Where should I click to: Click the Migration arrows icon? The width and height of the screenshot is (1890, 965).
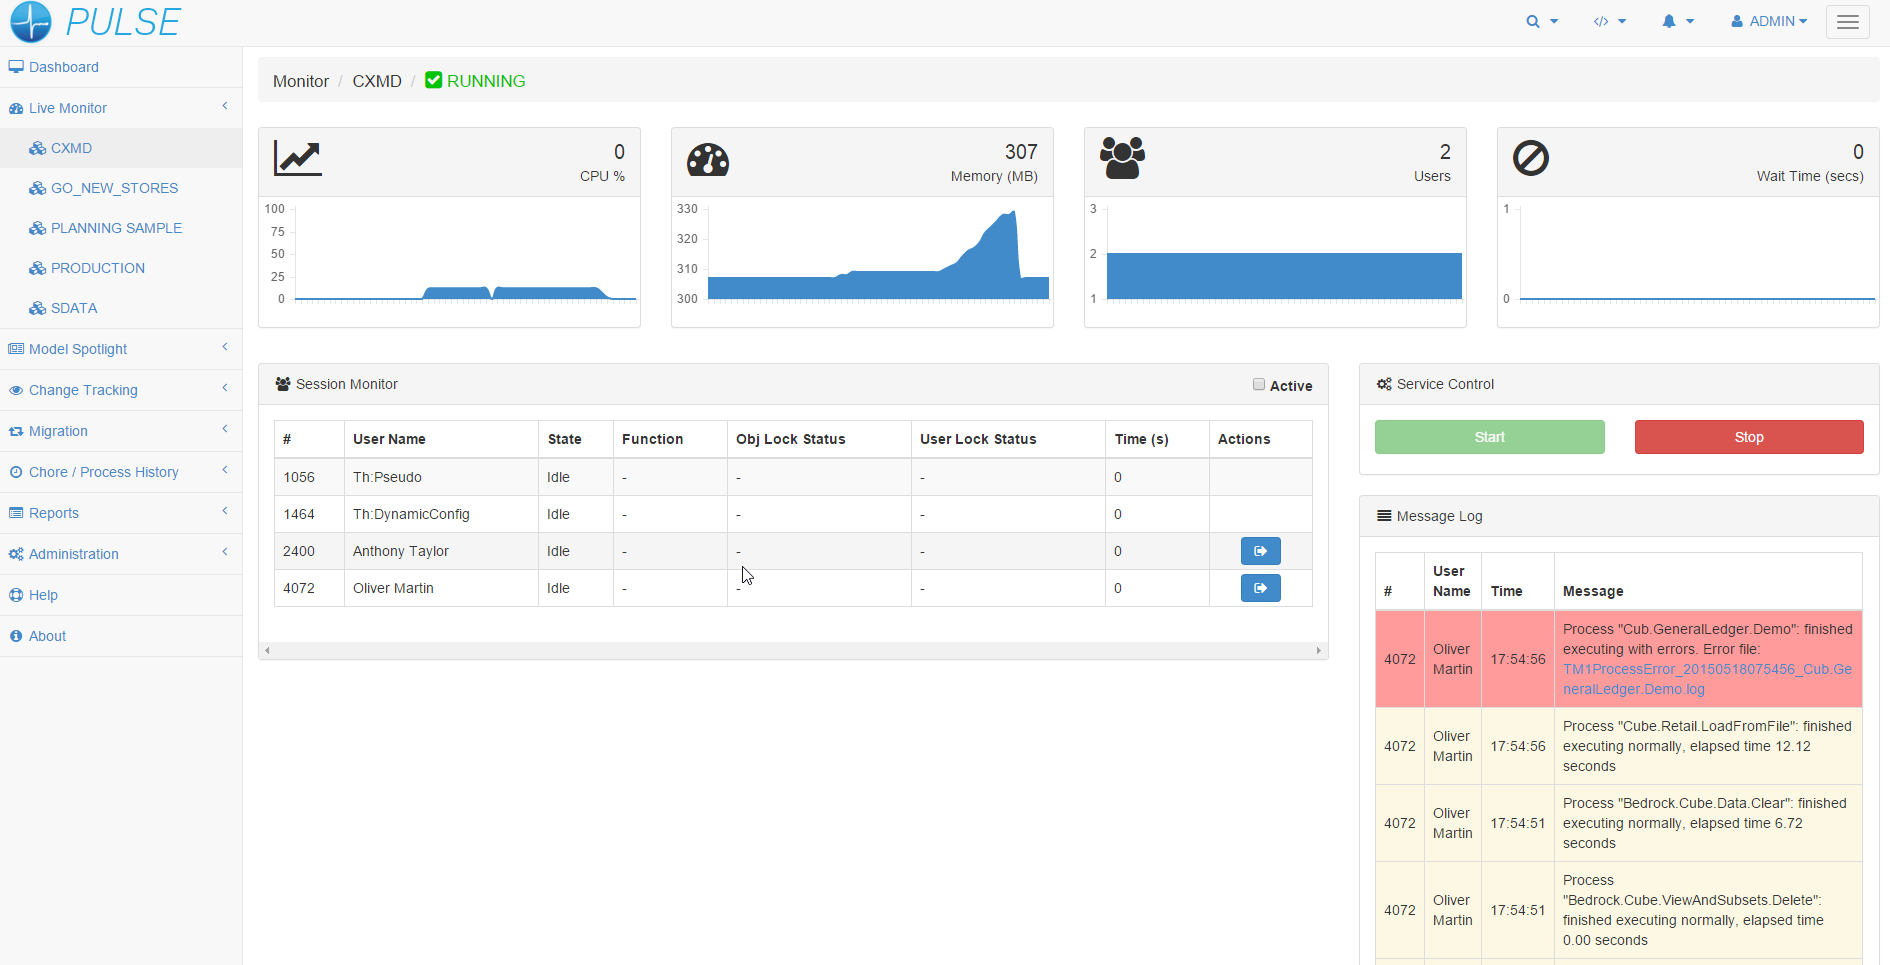tap(16, 431)
